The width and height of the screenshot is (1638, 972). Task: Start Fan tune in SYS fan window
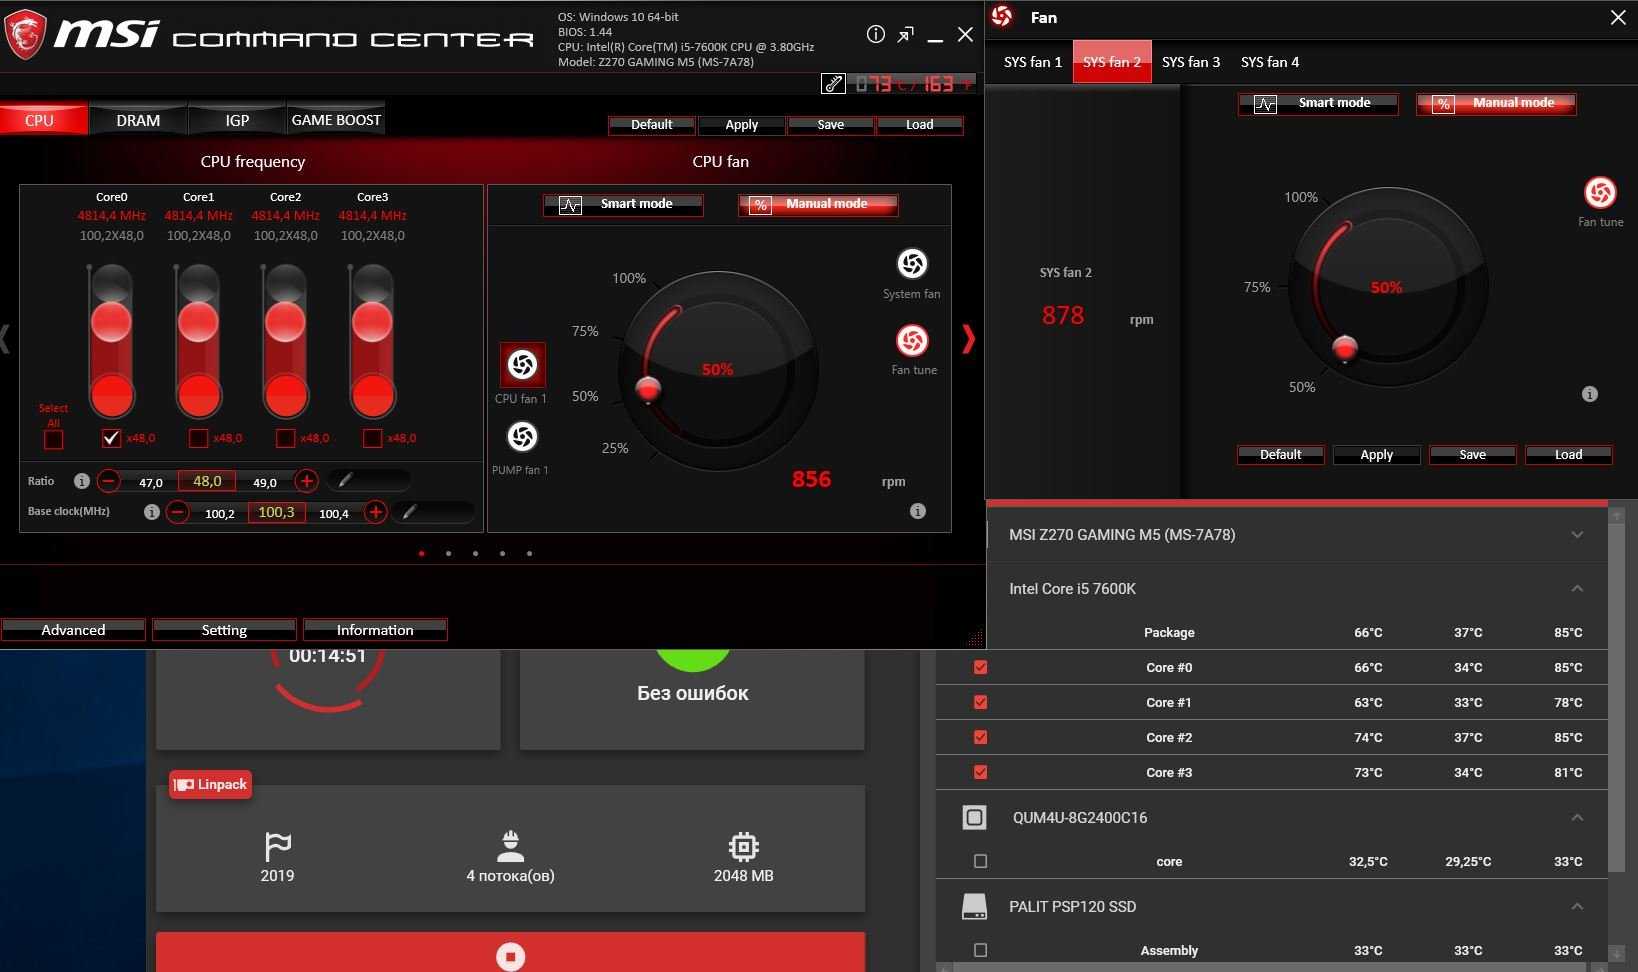[1599, 193]
